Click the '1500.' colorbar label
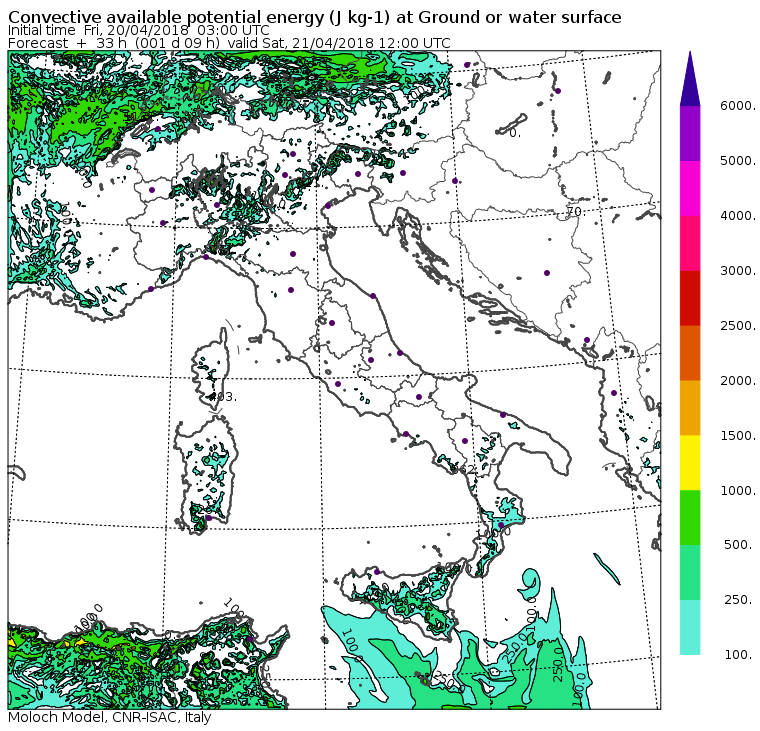Viewport: 760px width, 731px height. [x=738, y=435]
